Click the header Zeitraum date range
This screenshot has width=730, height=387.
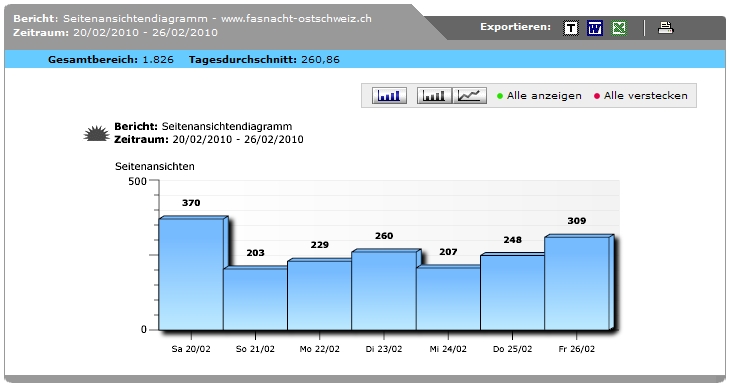click(145, 33)
